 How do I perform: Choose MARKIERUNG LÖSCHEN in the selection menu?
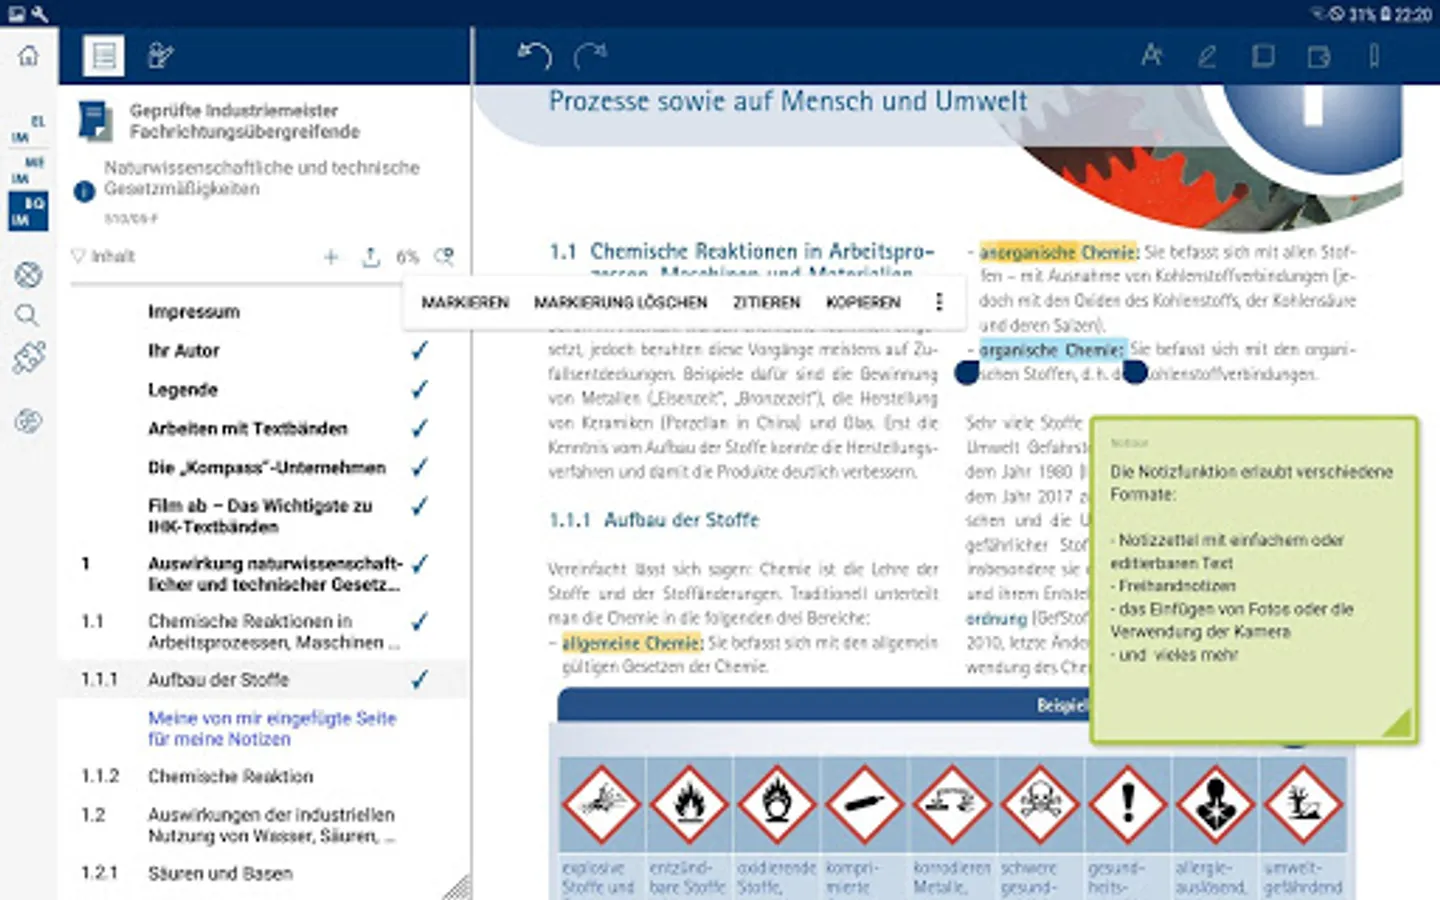coord(620,302)
